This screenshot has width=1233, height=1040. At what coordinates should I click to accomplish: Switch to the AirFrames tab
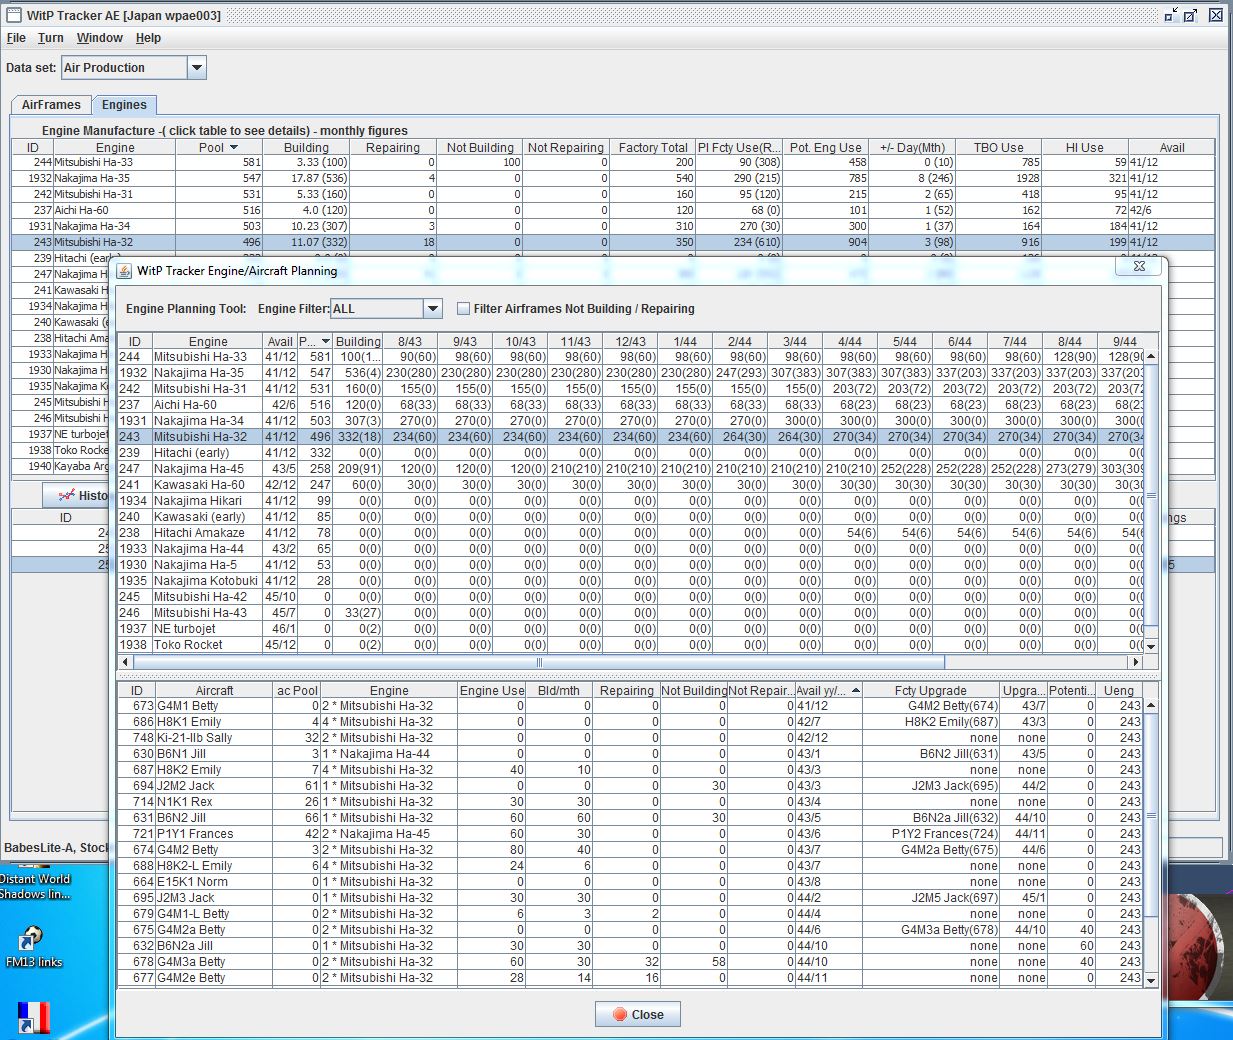tap(51, 105)
